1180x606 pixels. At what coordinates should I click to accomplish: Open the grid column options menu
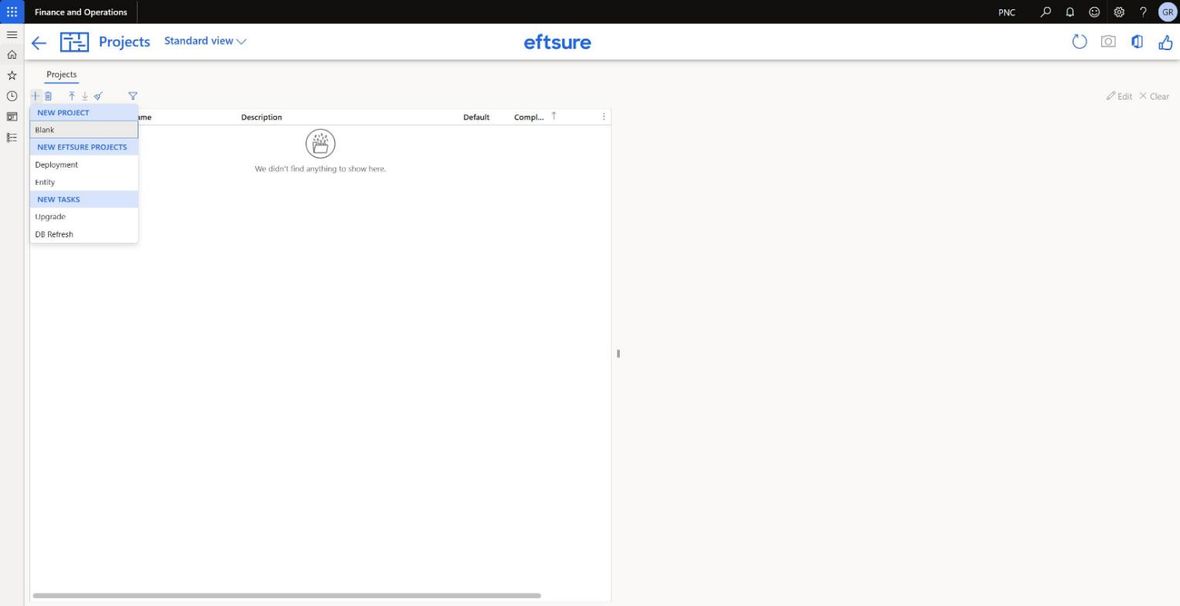pos(604,117)
